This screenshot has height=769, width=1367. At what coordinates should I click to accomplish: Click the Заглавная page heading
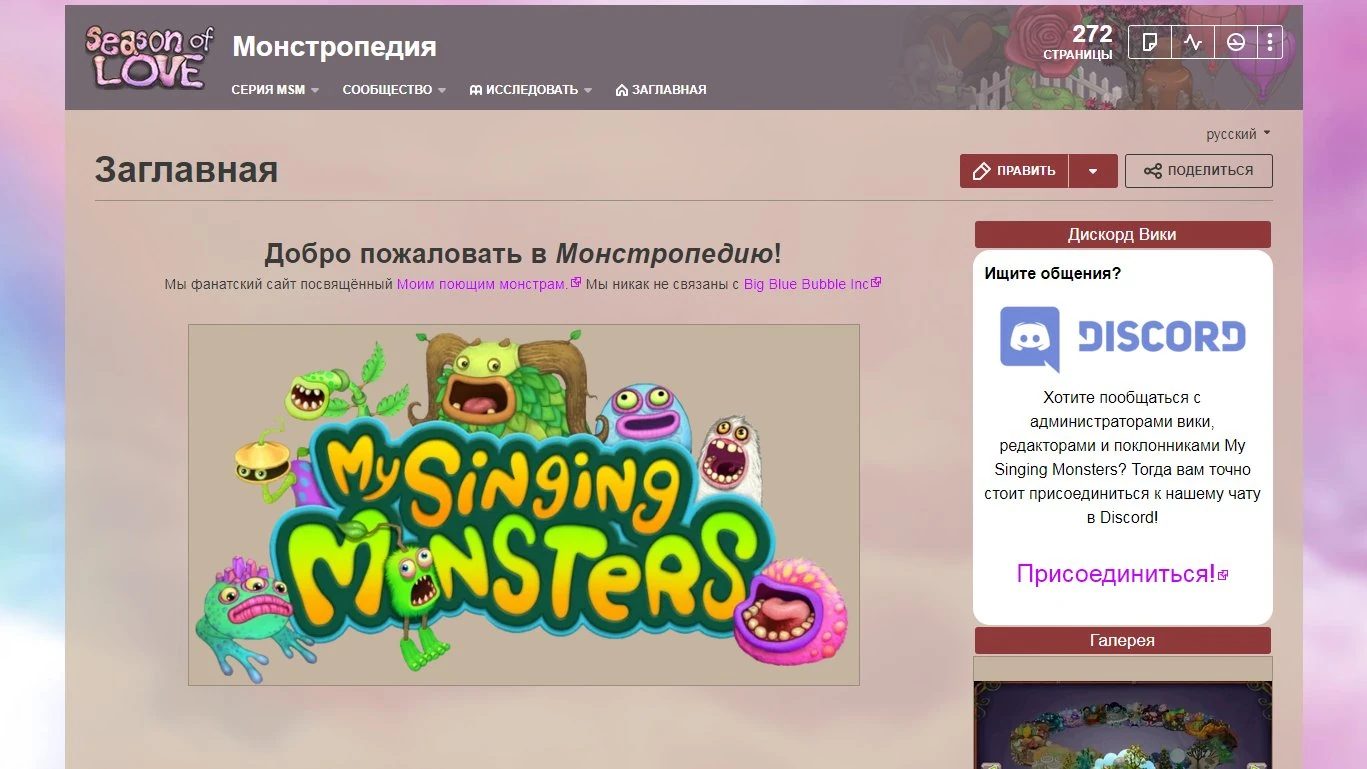(x=186, y=170)
